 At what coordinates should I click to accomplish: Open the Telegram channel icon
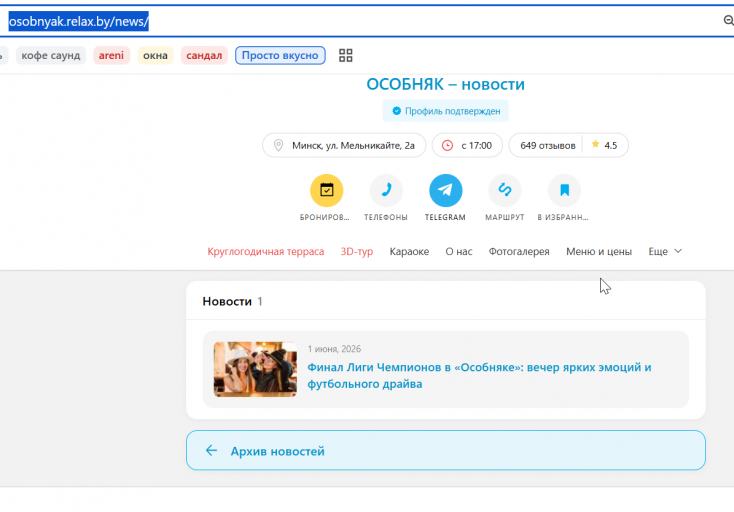coord(445,190)
